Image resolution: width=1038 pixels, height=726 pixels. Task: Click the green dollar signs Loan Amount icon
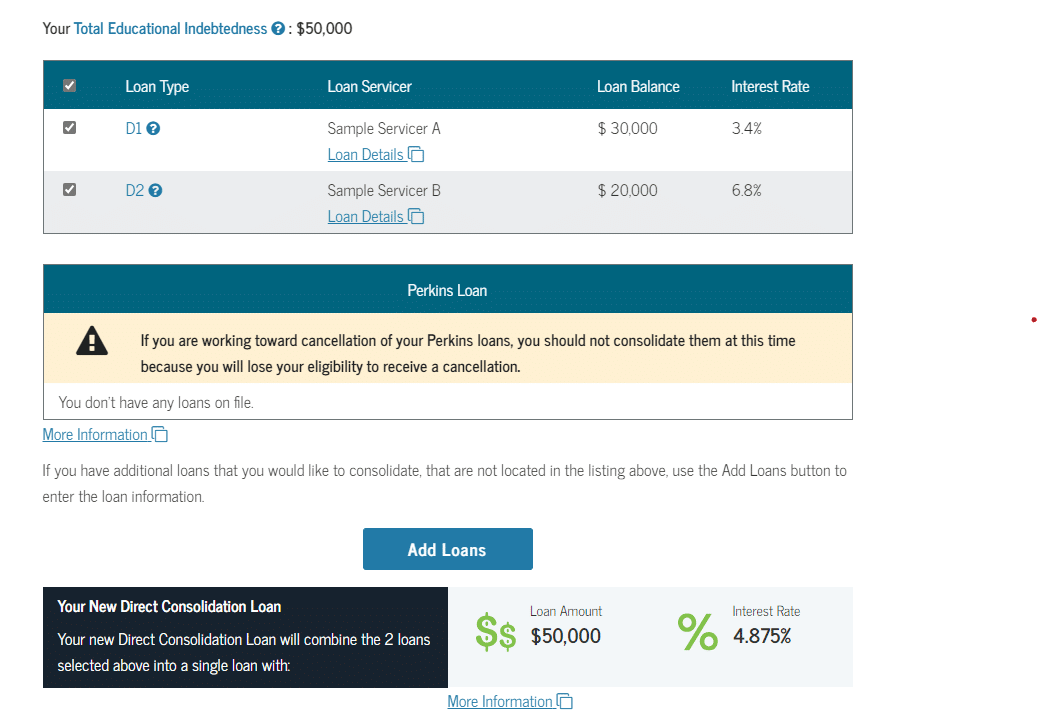496,632
